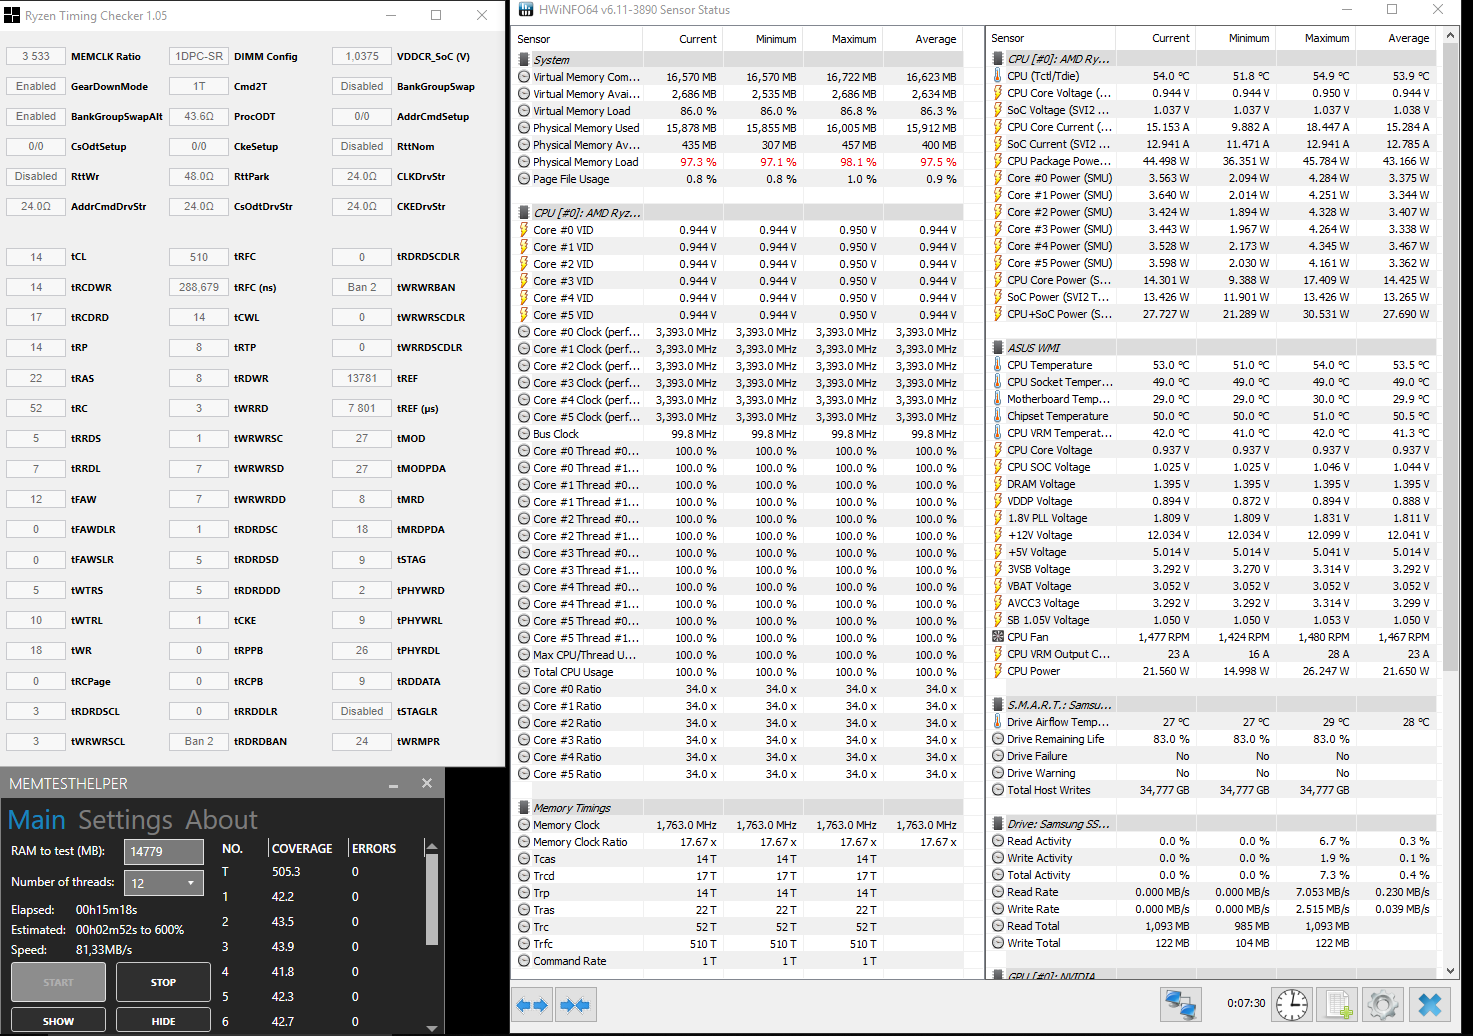This screenshot has width=1473, height=1036.
Task: Click the icon beside the ASUS WMI header
Action: pos(998,348)
